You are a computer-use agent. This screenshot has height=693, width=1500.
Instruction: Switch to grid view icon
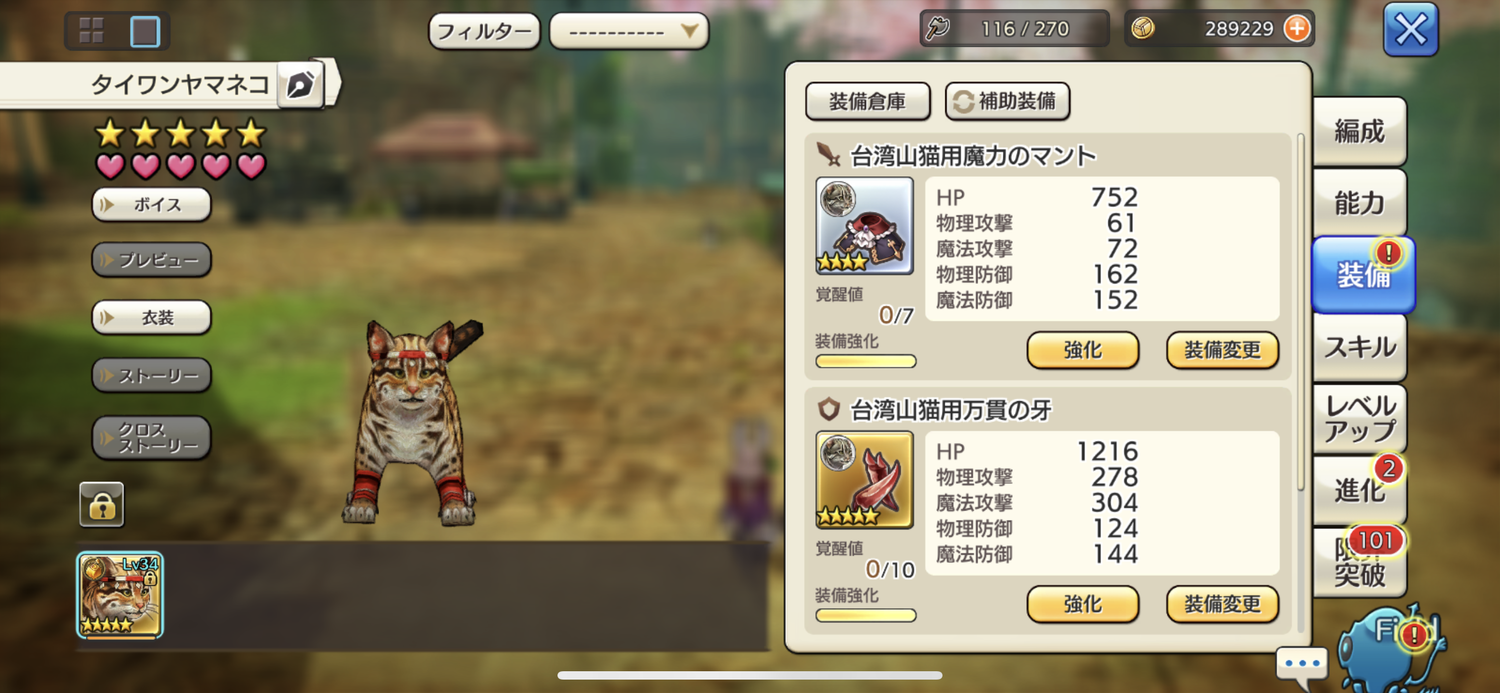point(92,30)
